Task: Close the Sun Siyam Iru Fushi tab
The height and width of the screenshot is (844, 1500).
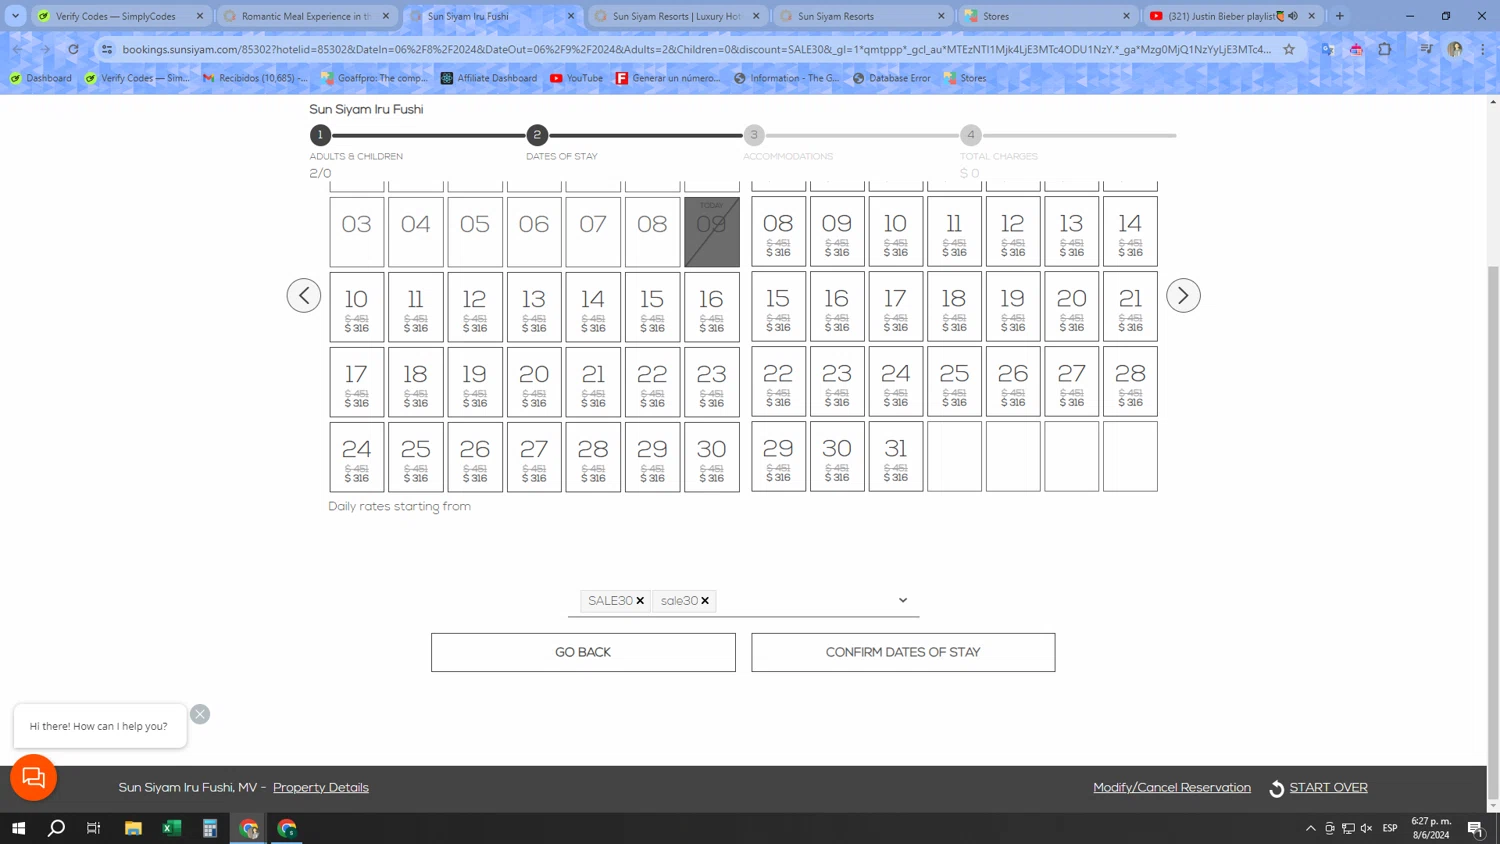Action: point(571,16)
